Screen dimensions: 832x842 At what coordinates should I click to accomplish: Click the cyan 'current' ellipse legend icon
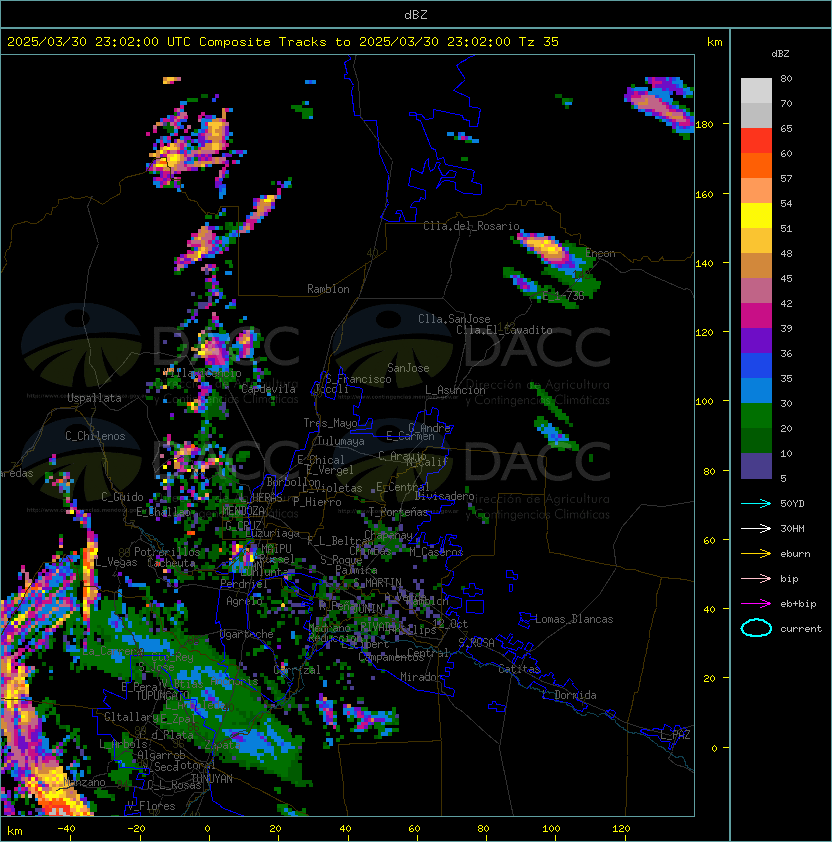(756, 628)
